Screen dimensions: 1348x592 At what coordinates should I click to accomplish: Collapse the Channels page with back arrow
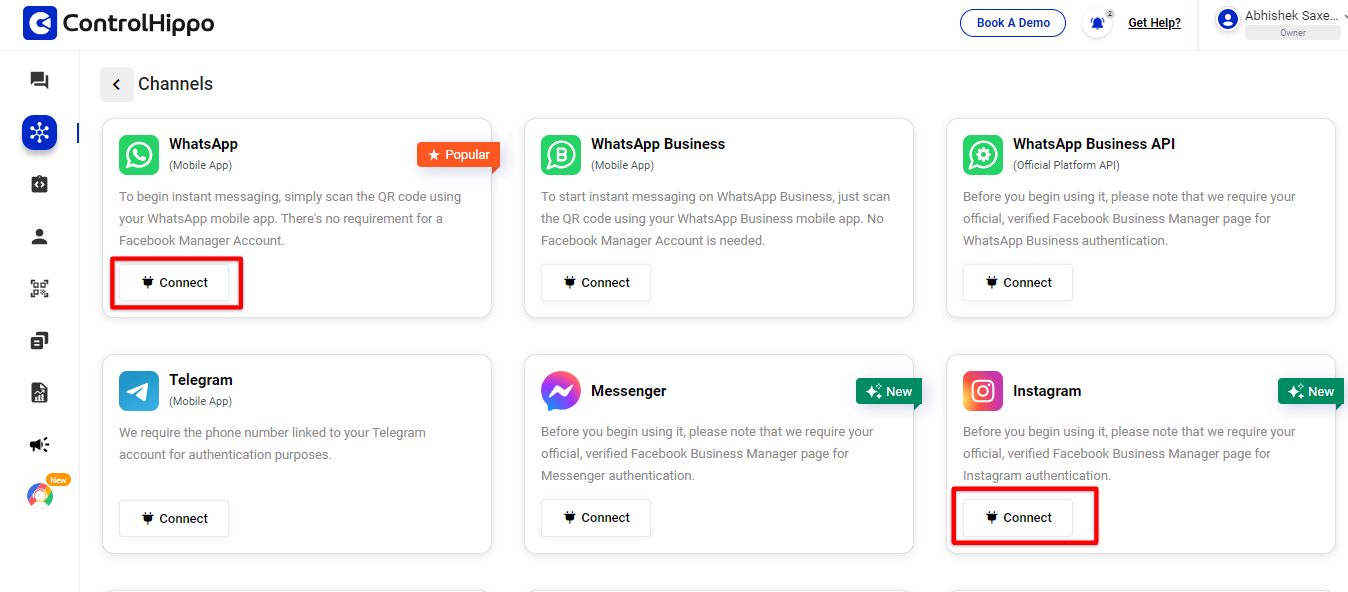pos(116,84)
